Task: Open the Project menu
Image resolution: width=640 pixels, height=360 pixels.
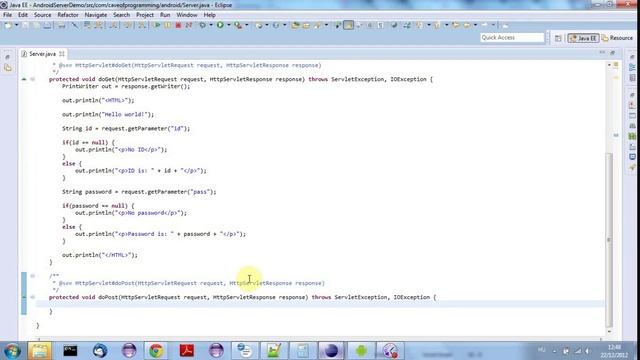Action: [x=145, y=15]
